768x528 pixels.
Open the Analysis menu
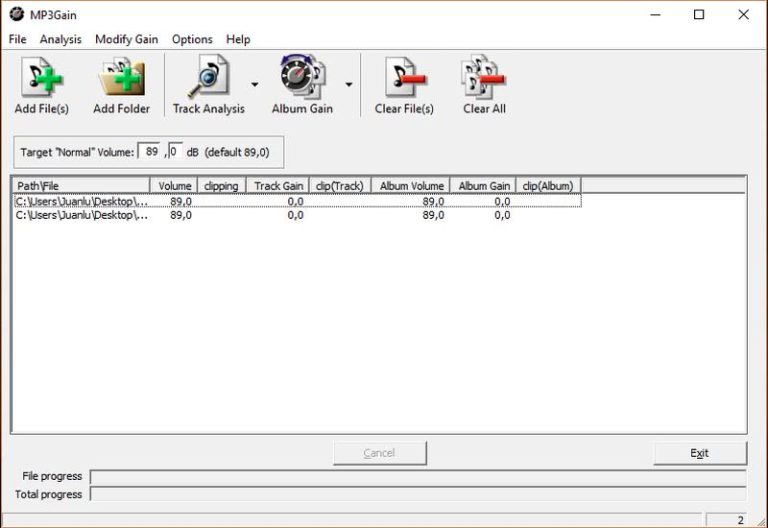[x=61, y=39]
